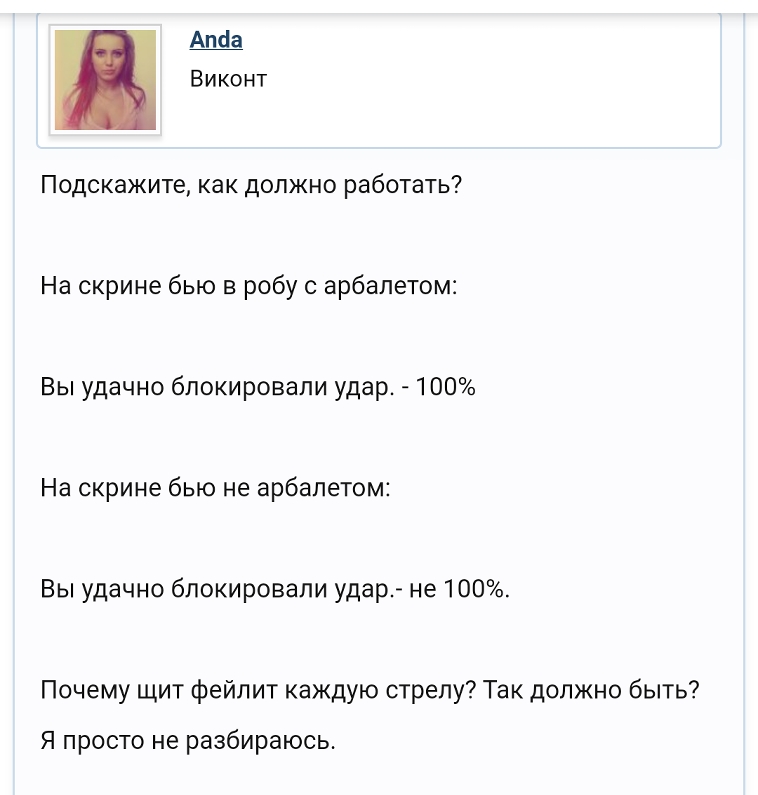Screen dimensions: 758x795
Task: Click the Виконт rank label
Action: point(228,78)
